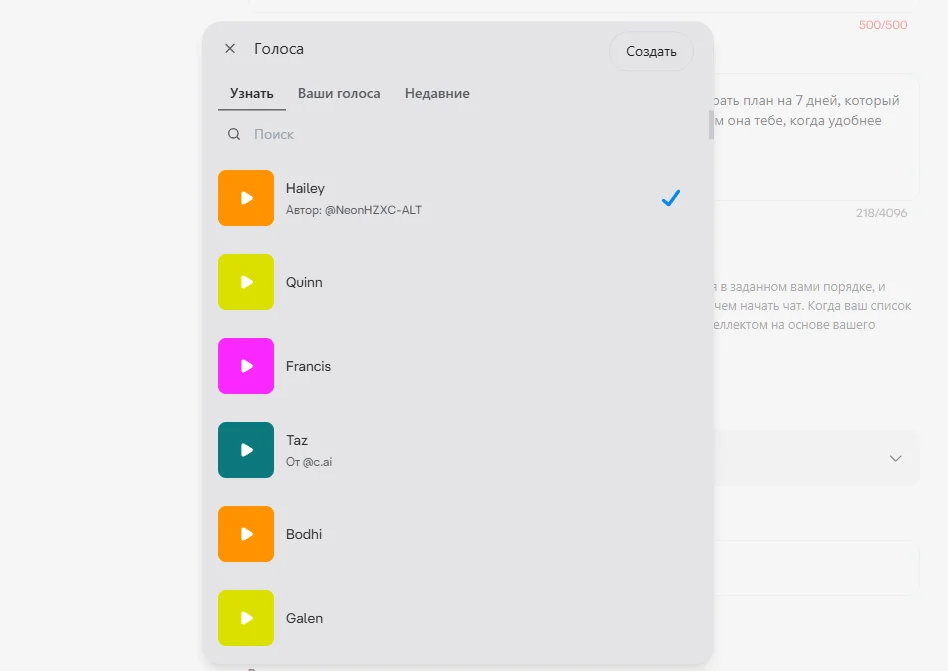The image size is (948, 671).
Task: Close the Голоса dialog with the X
Action: 230,48
